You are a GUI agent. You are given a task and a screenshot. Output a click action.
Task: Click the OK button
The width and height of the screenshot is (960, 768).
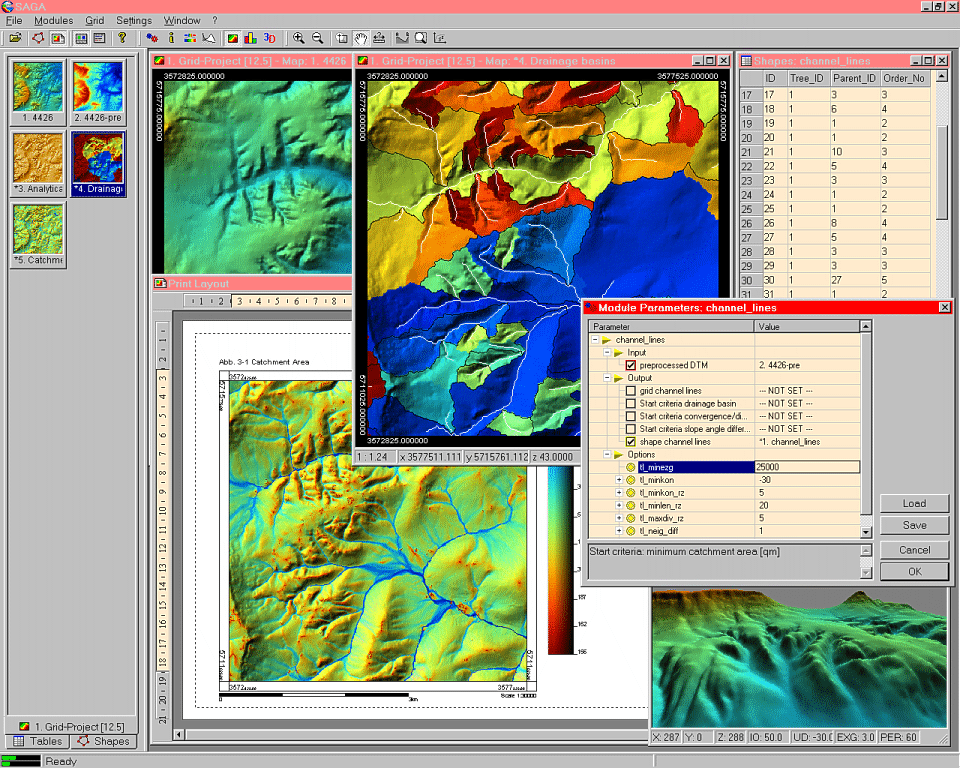pos(914,572)
